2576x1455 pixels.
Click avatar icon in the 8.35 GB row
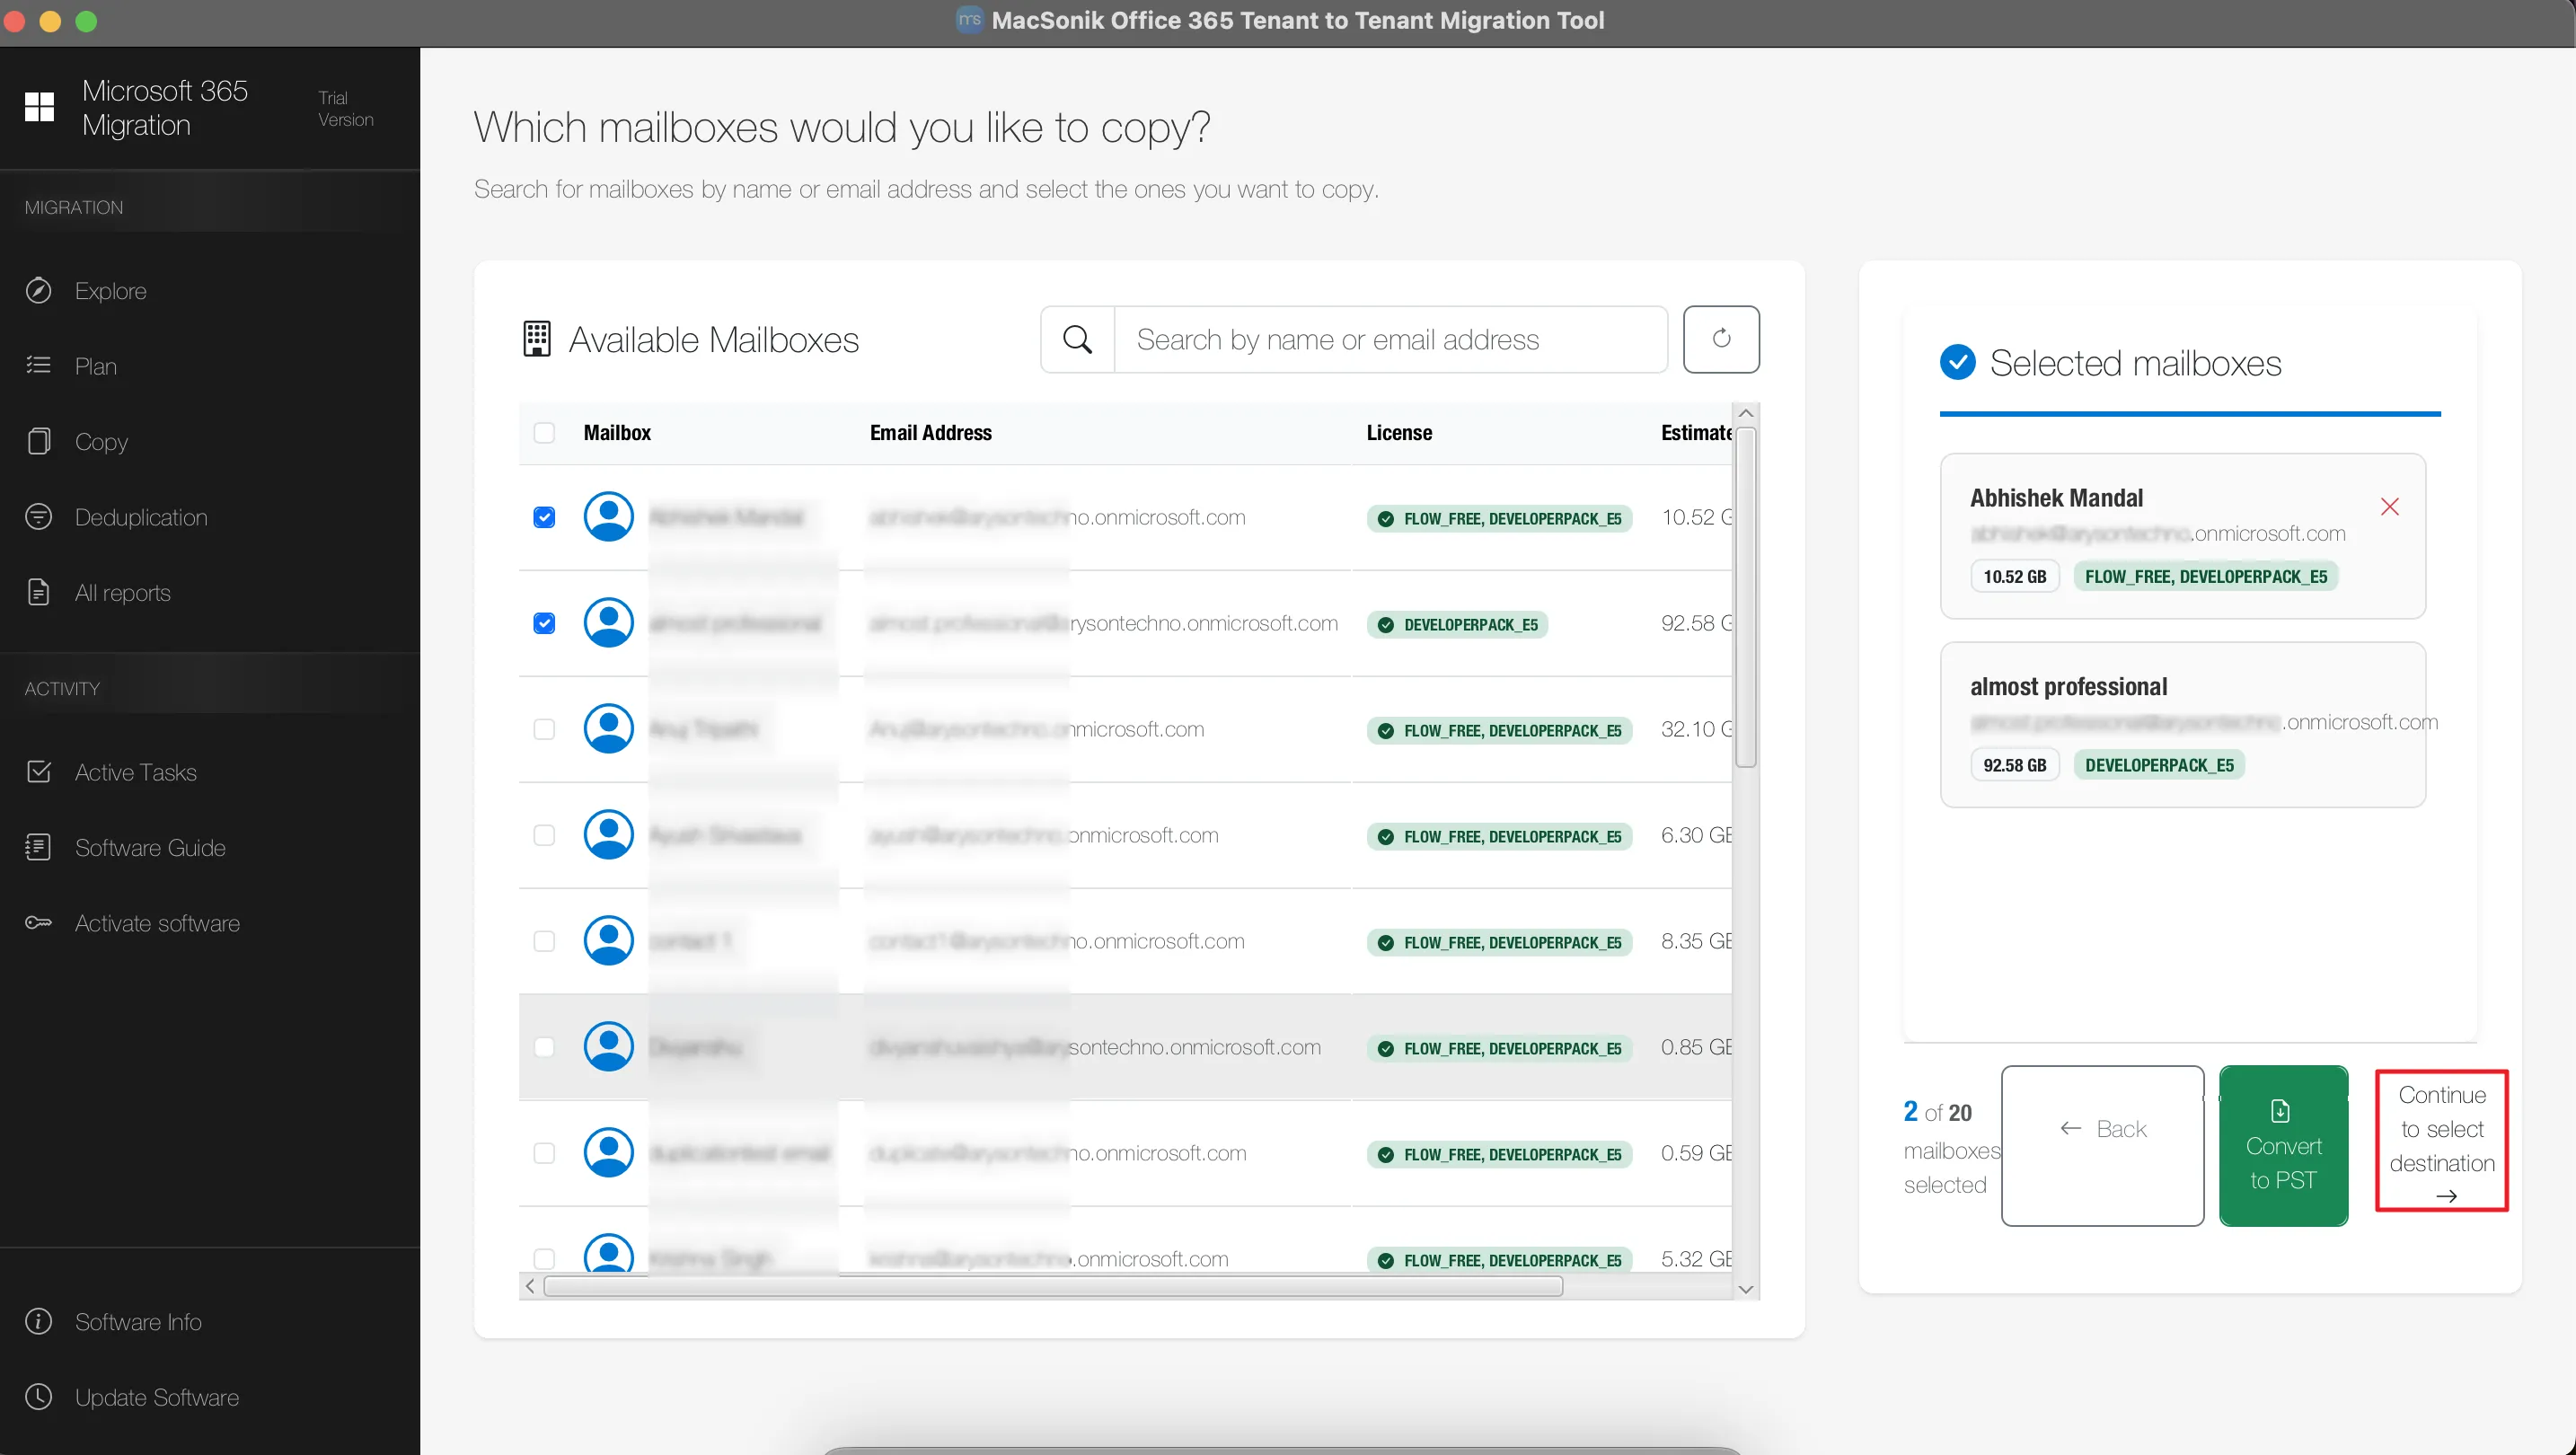click(x=609, y=941)
